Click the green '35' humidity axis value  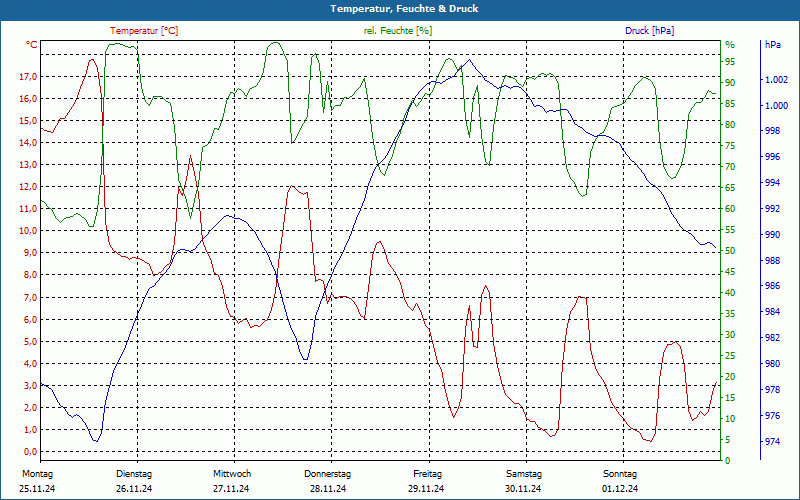pyautogui.click(x=730, y=314)
